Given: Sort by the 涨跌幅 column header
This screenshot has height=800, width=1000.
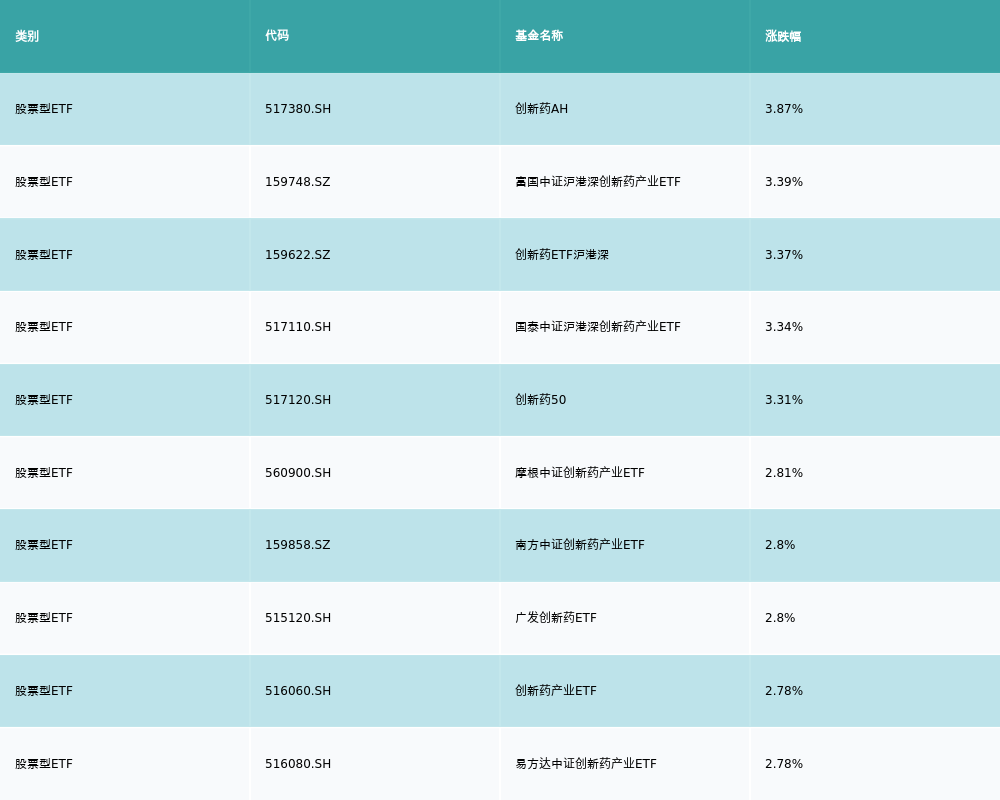Looking at the screenshot, I should 783,36.
